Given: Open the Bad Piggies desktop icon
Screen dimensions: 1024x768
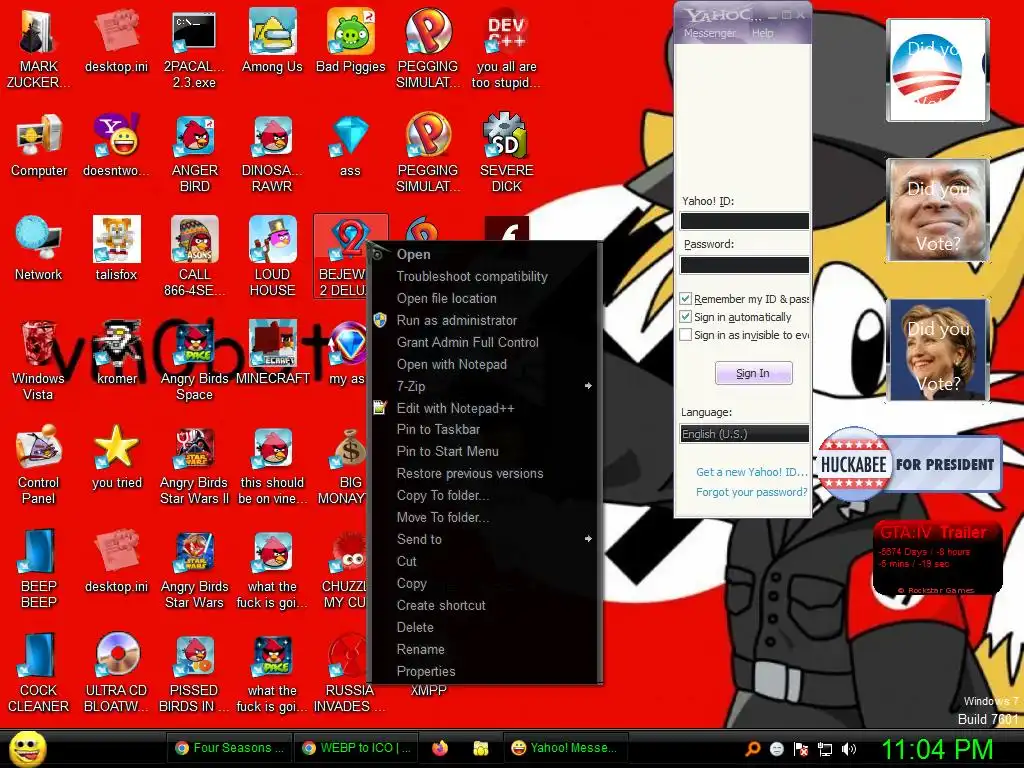Looking at the screenshot, I should pos(351,40).
